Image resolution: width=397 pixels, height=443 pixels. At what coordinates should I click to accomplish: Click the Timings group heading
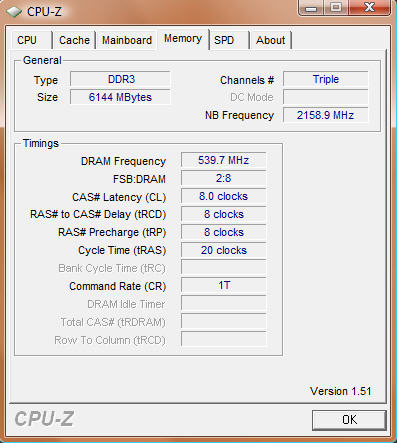click(x=41, y=143)
